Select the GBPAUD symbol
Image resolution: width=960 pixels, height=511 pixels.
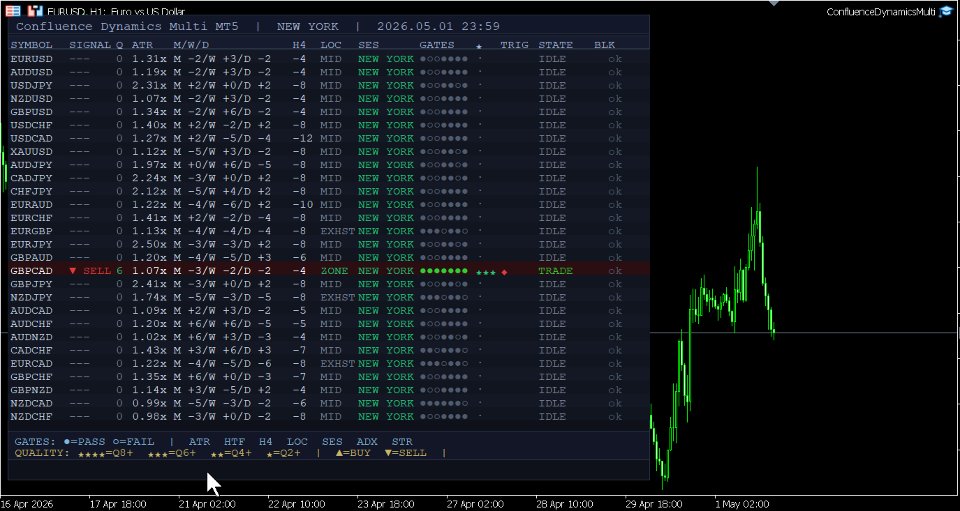(x=32, y=258)
